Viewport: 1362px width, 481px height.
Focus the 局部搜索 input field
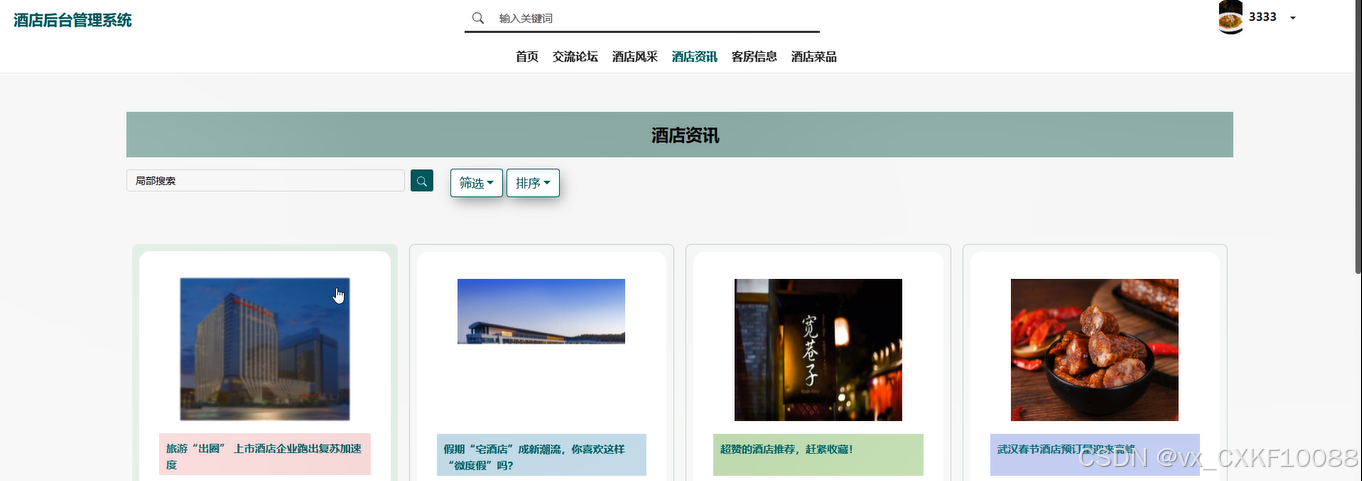click(265, 181)
